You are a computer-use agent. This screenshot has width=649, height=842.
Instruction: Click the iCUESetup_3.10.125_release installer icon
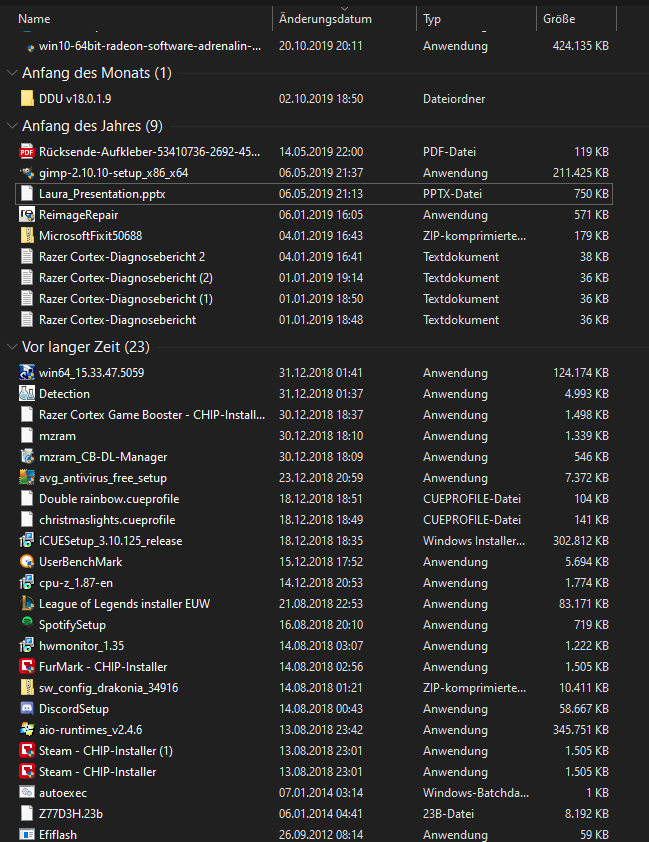(27, 541)
